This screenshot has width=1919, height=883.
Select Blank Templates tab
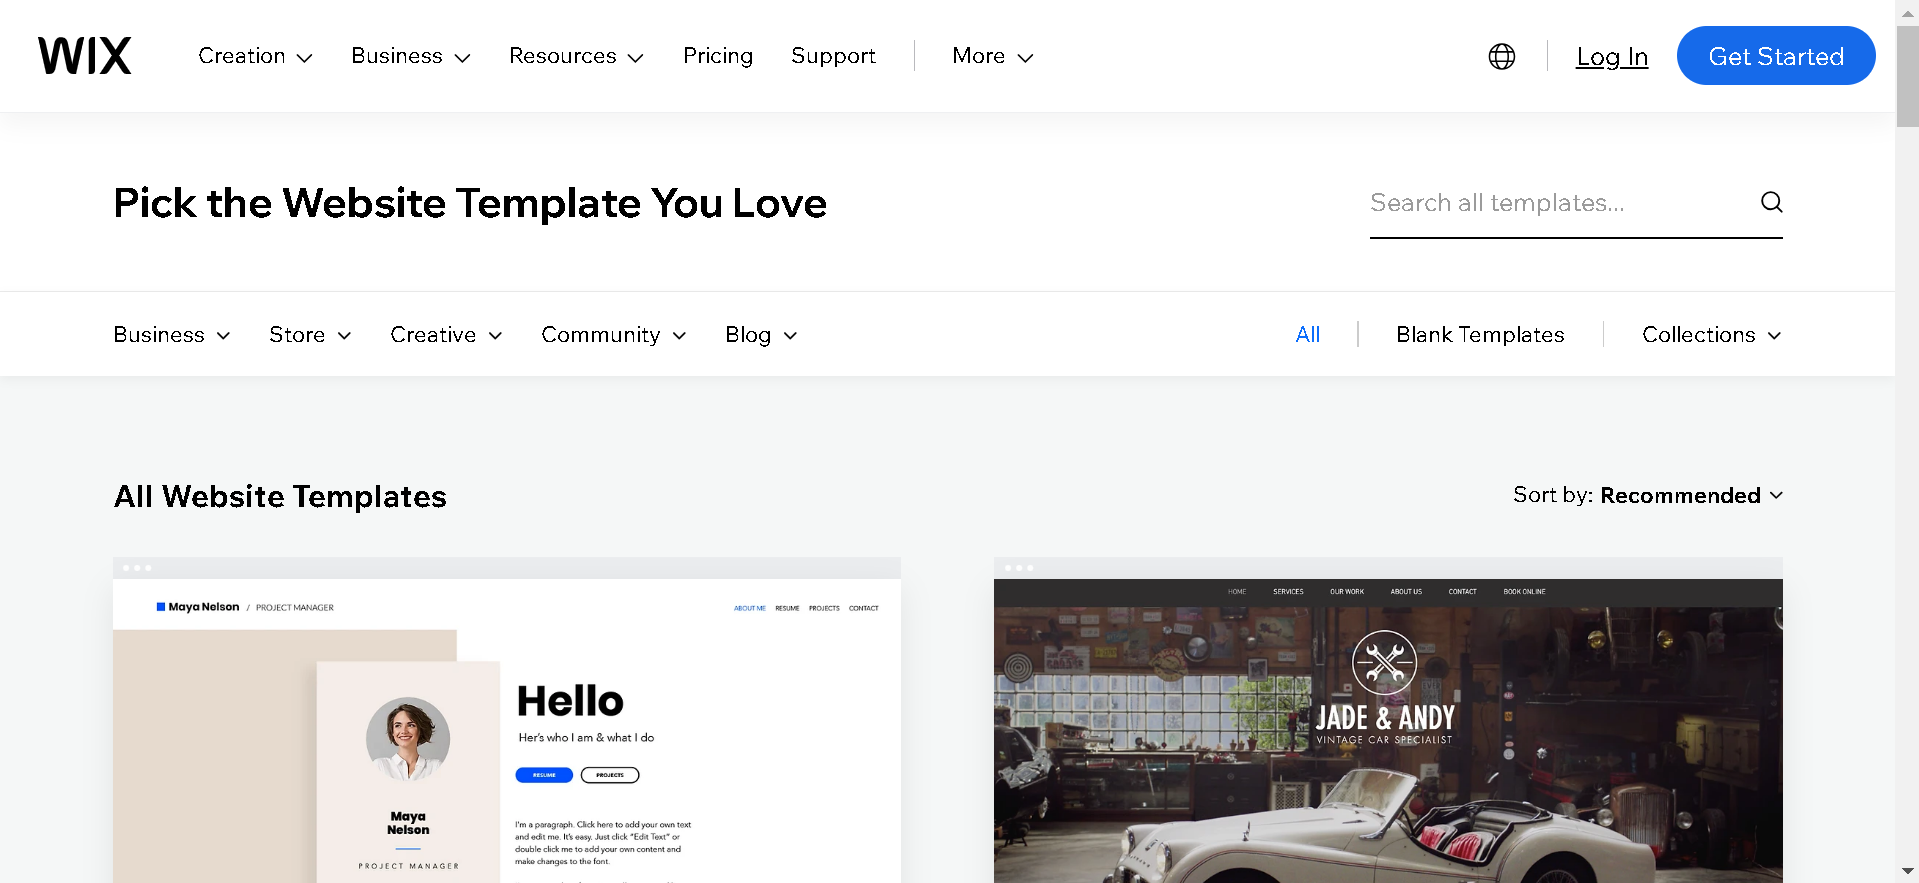(1480, 335)
